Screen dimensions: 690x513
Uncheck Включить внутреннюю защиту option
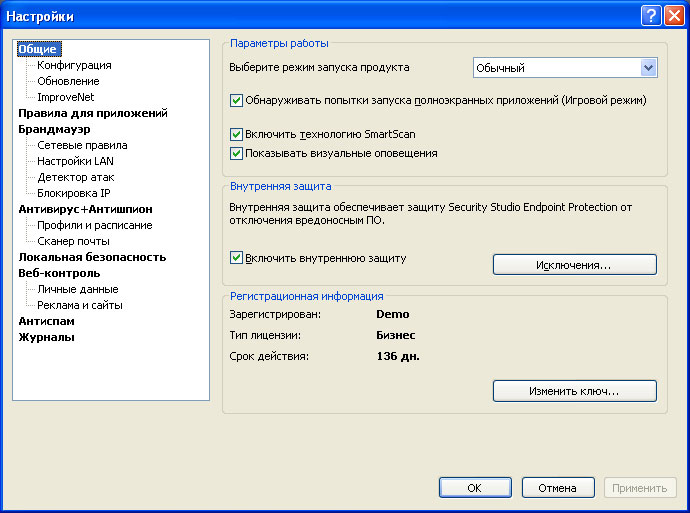[x=237, y=258]
